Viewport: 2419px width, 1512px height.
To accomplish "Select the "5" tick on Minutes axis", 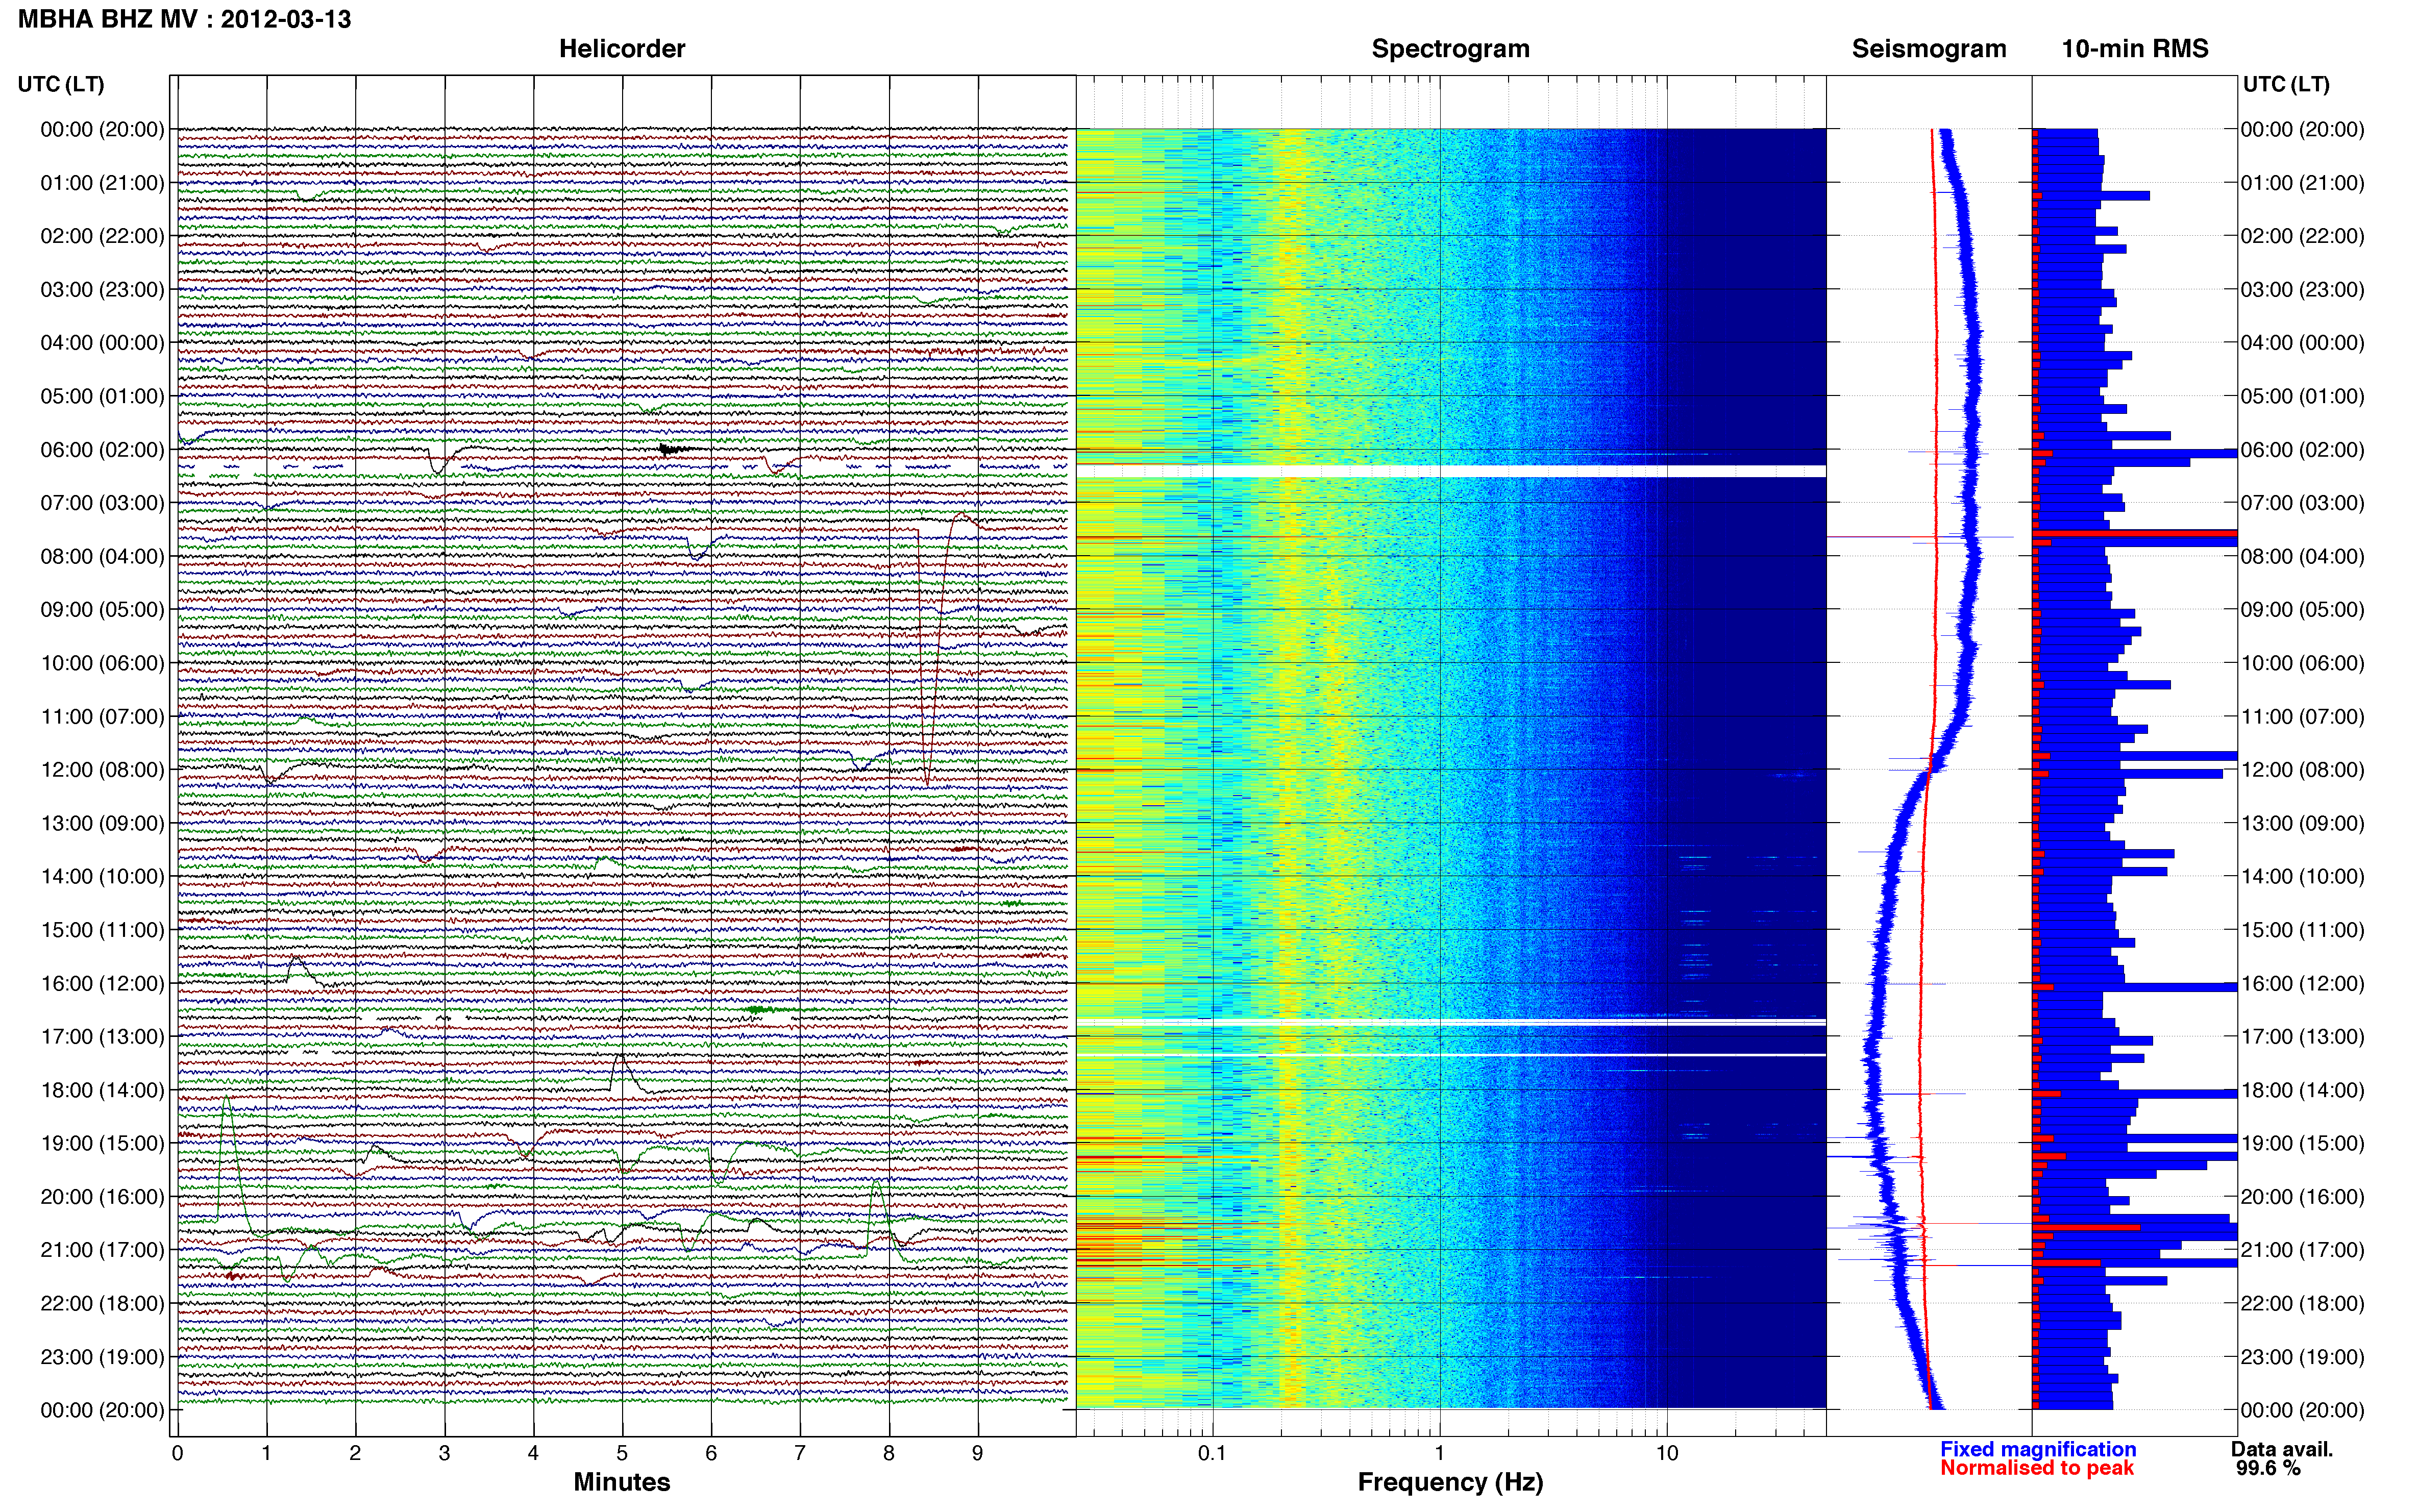I will (x=622, y=1454).
